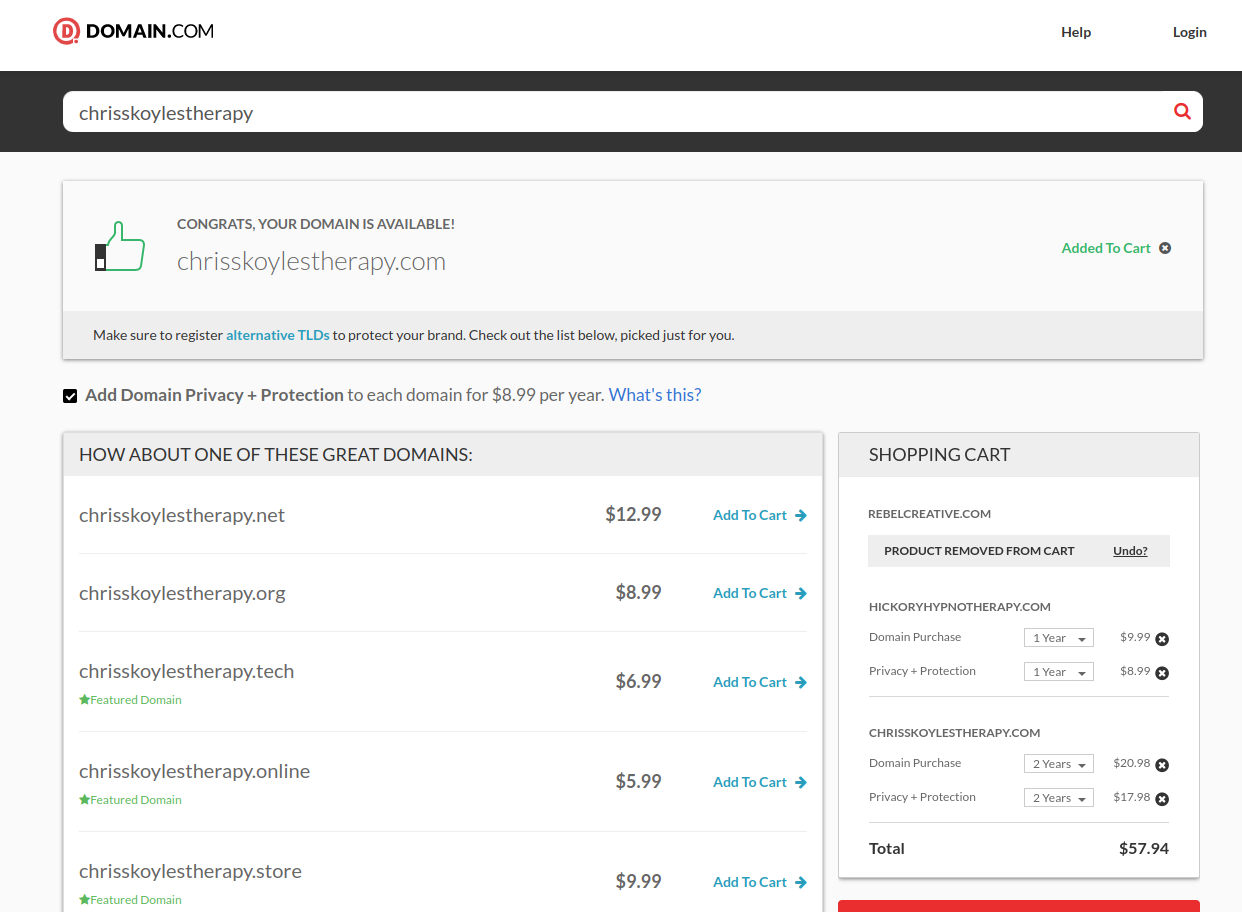This screenshot has width=1242, height=912.
Task: Click the Total amount $57.94
Action: [1144, 849]
